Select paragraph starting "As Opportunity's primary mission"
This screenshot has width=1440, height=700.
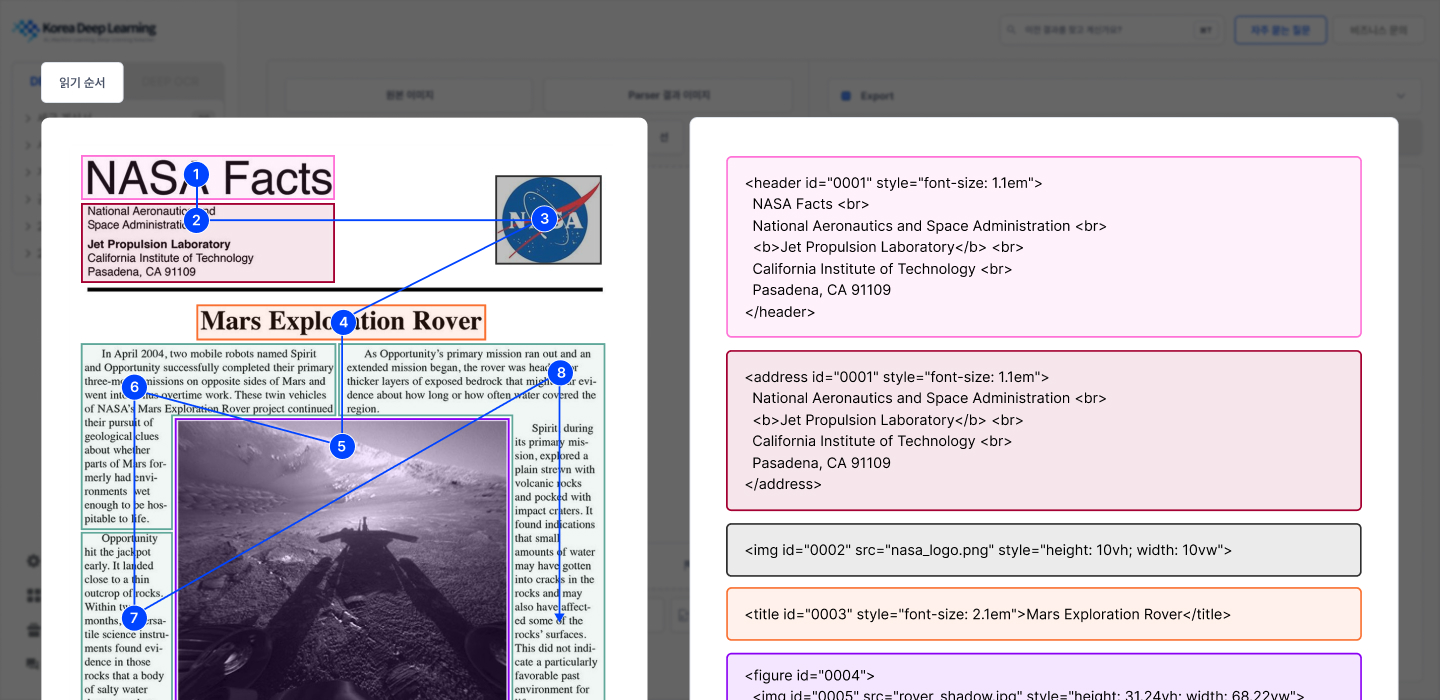coord(473,380)
